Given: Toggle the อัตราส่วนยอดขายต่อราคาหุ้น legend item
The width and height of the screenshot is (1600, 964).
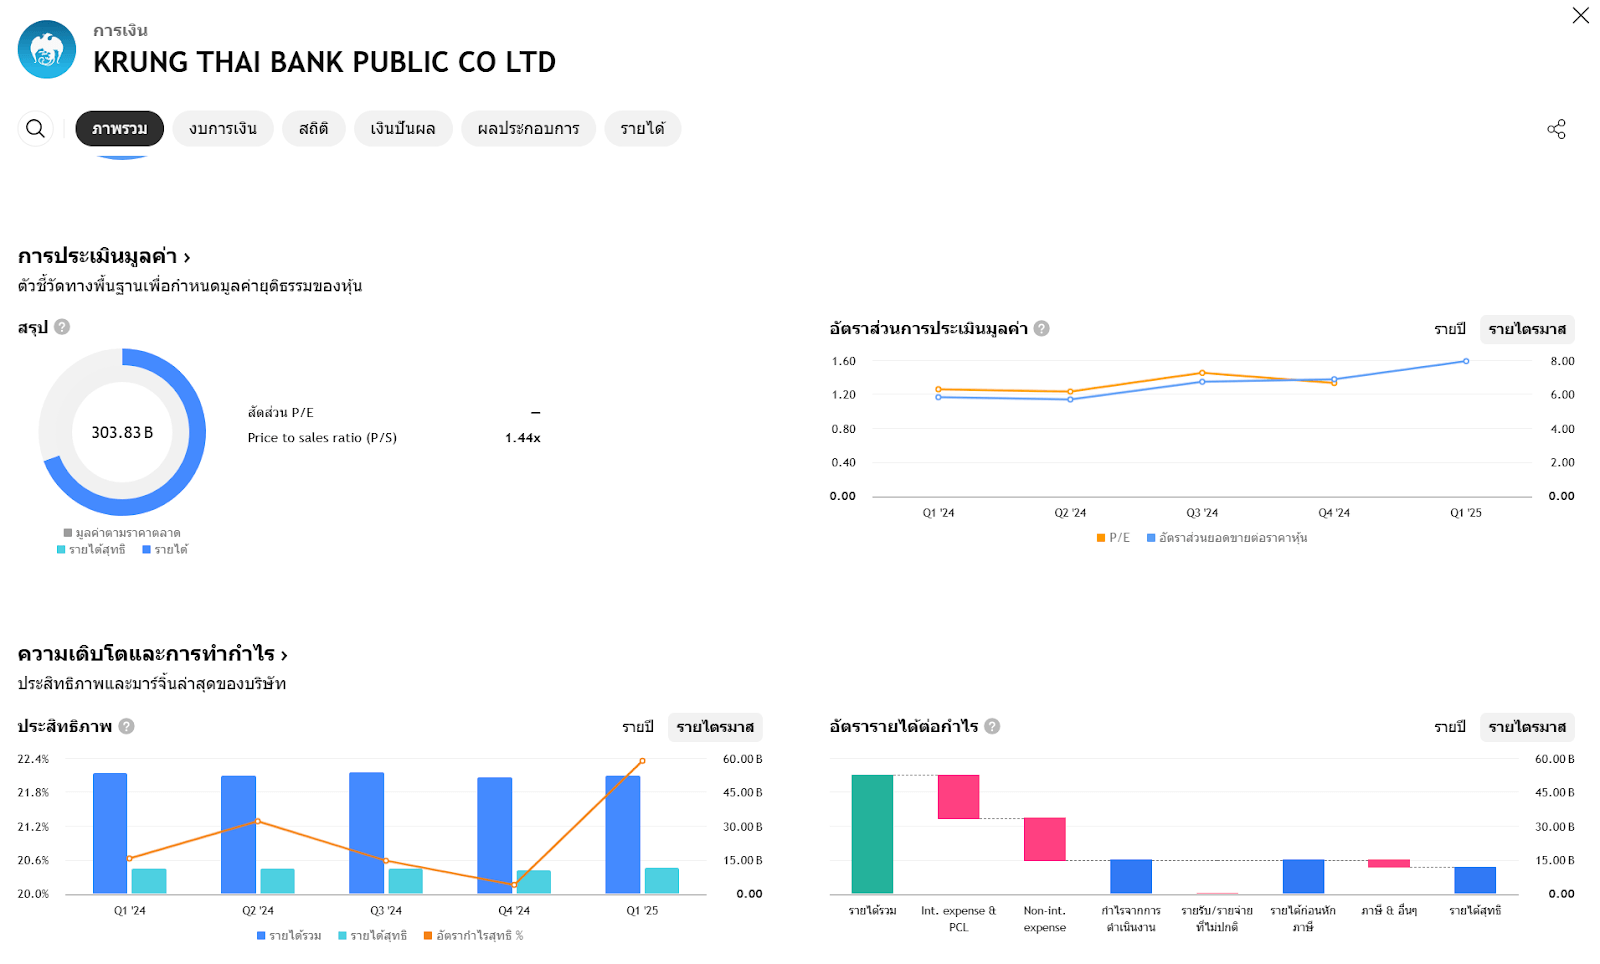Looking at the screenshot, I should pos(1227,538).
